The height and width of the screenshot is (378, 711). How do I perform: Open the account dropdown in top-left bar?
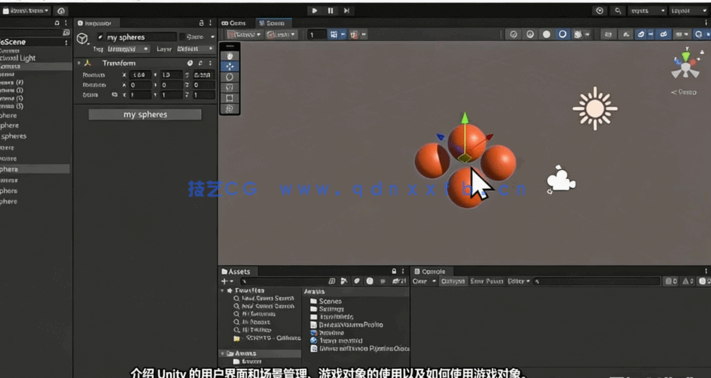tap(26, 10)
